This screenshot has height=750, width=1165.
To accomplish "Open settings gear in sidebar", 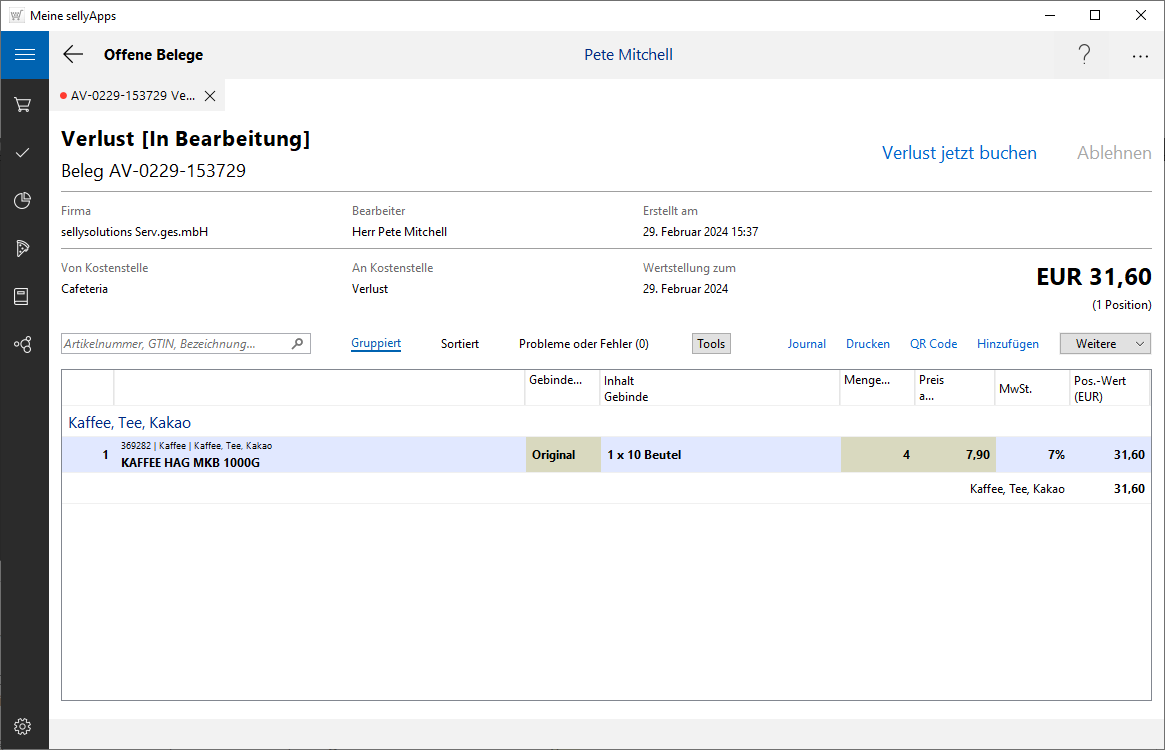I will point(23,726).
